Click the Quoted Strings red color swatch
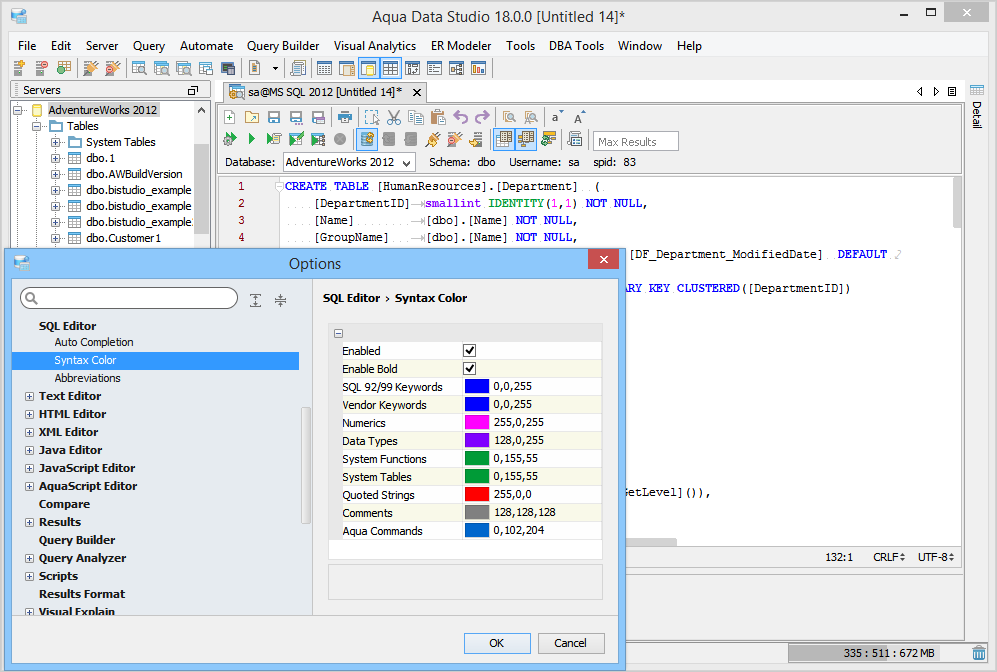The width and height of the screenshot is (997, 672). click(477, 494)
